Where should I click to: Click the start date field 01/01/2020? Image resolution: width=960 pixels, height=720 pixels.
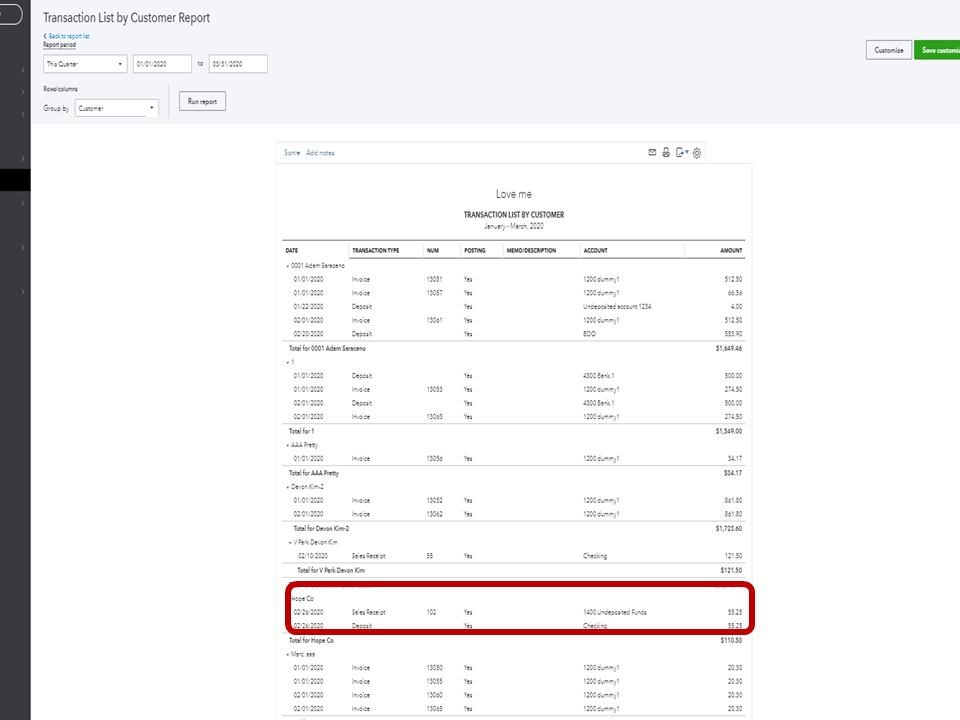coord(162,64)
